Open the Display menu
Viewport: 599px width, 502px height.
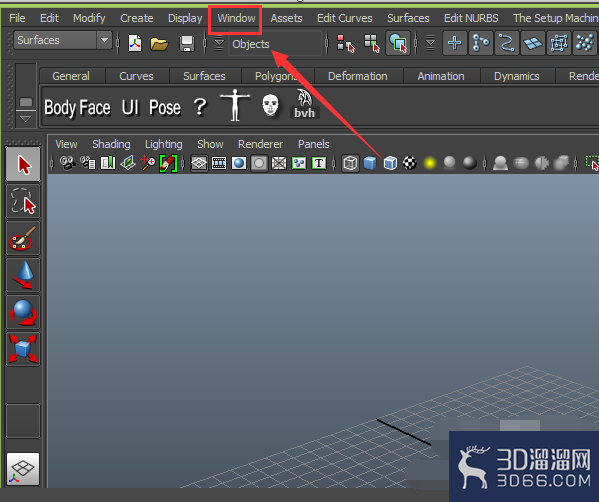click(185, 18)
